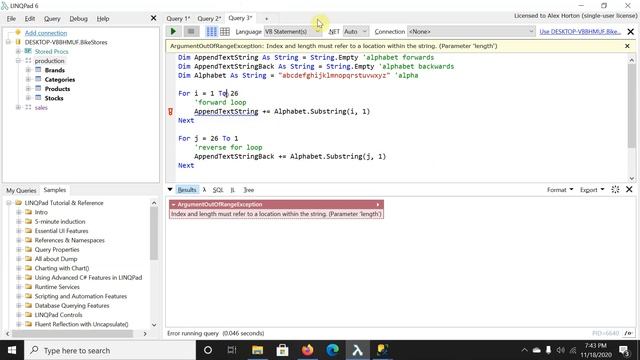Viewport: 640px width, 360px height.
Task: Open Task View on the taskbar
Action: coord(232,350)
